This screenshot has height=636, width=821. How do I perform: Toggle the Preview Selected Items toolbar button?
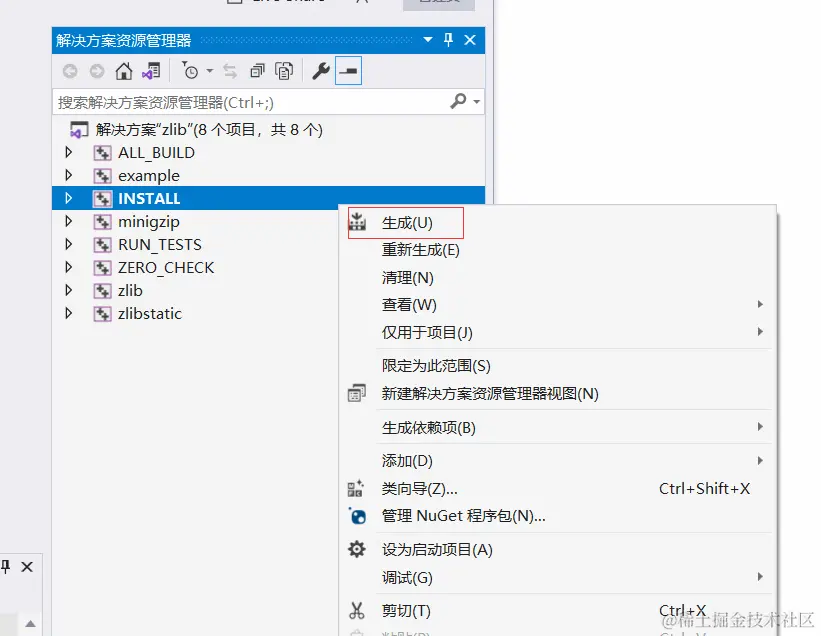[349, 71]
